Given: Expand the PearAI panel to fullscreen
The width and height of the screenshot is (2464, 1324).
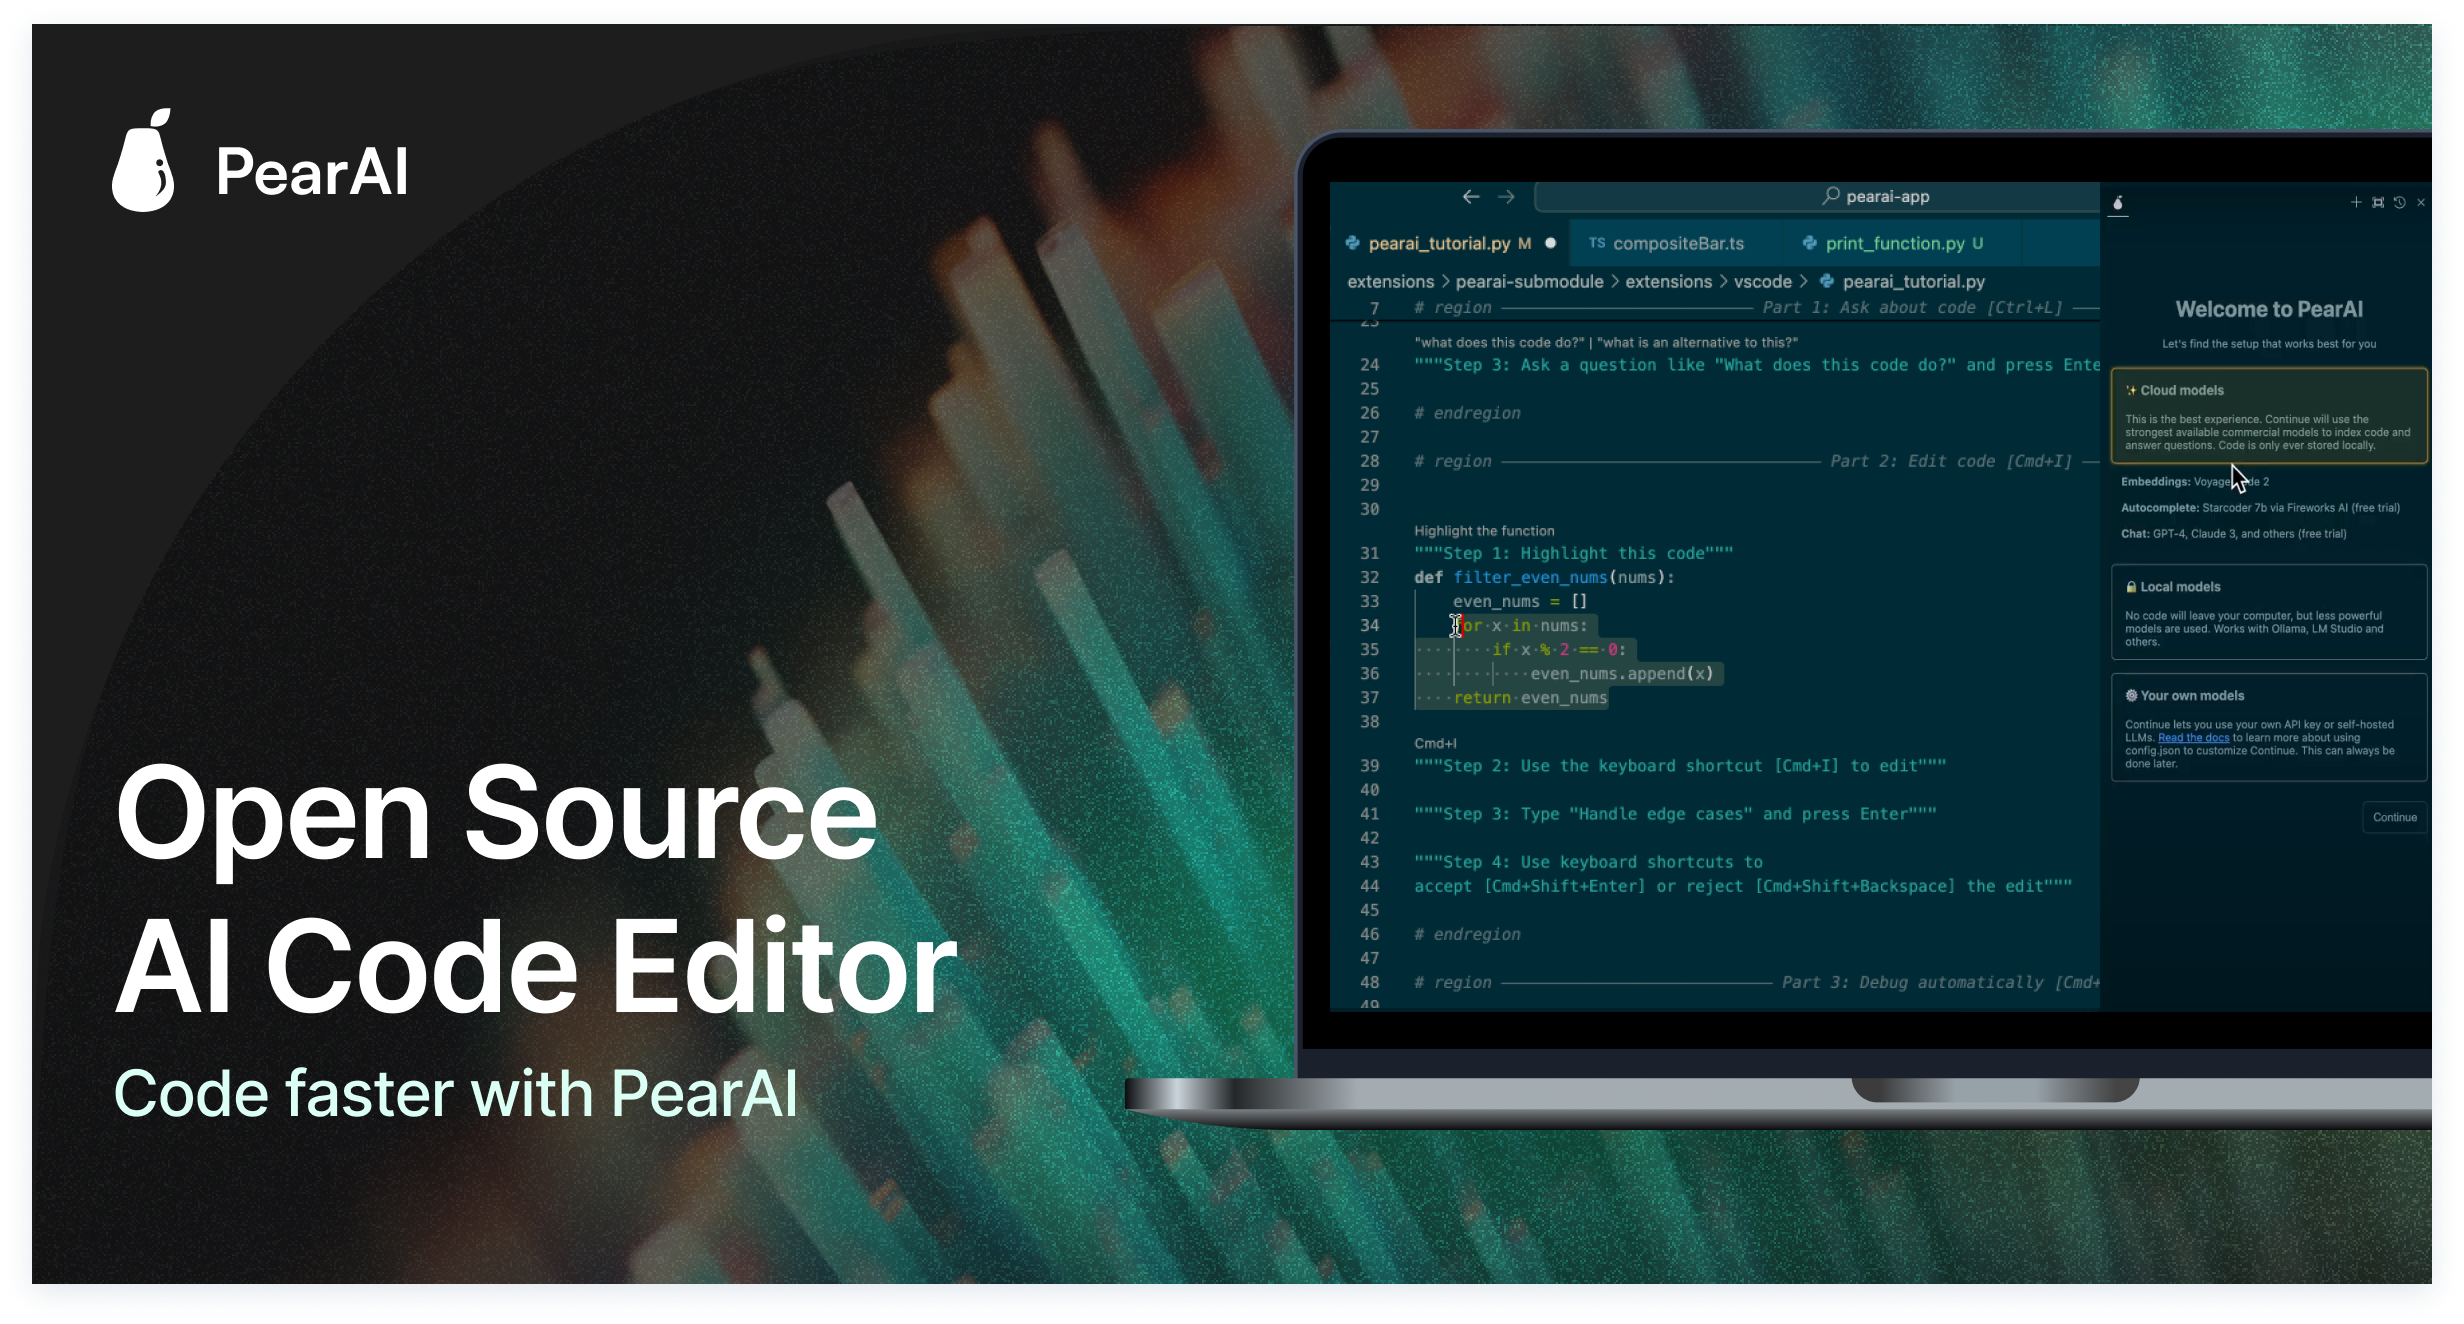Looking at the screenshot, I should pos(2378,202).
